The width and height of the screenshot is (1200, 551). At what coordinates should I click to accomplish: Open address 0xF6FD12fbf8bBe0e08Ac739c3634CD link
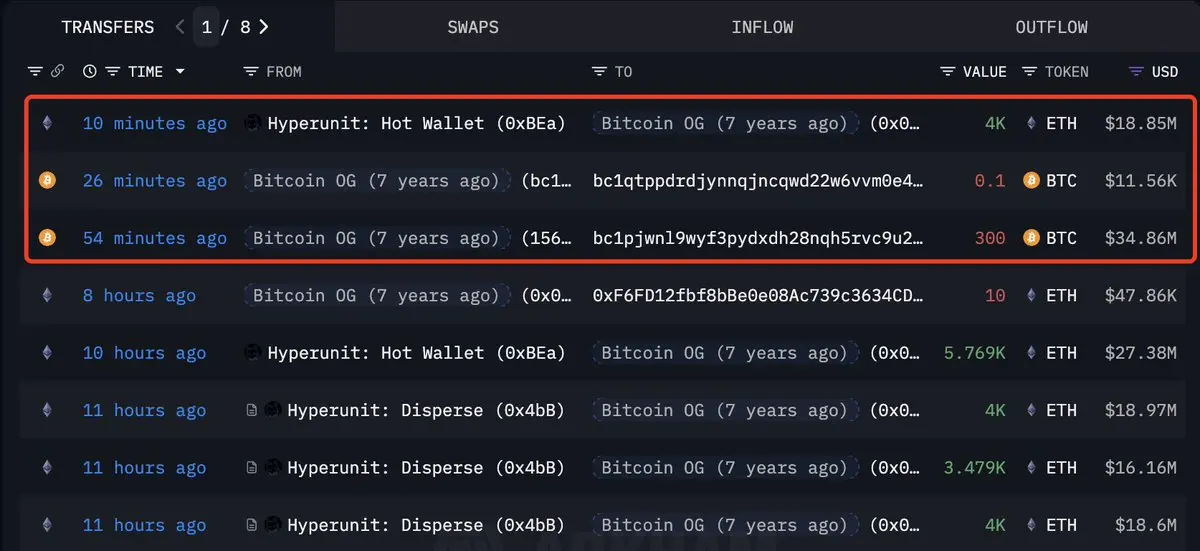point(758,296)
